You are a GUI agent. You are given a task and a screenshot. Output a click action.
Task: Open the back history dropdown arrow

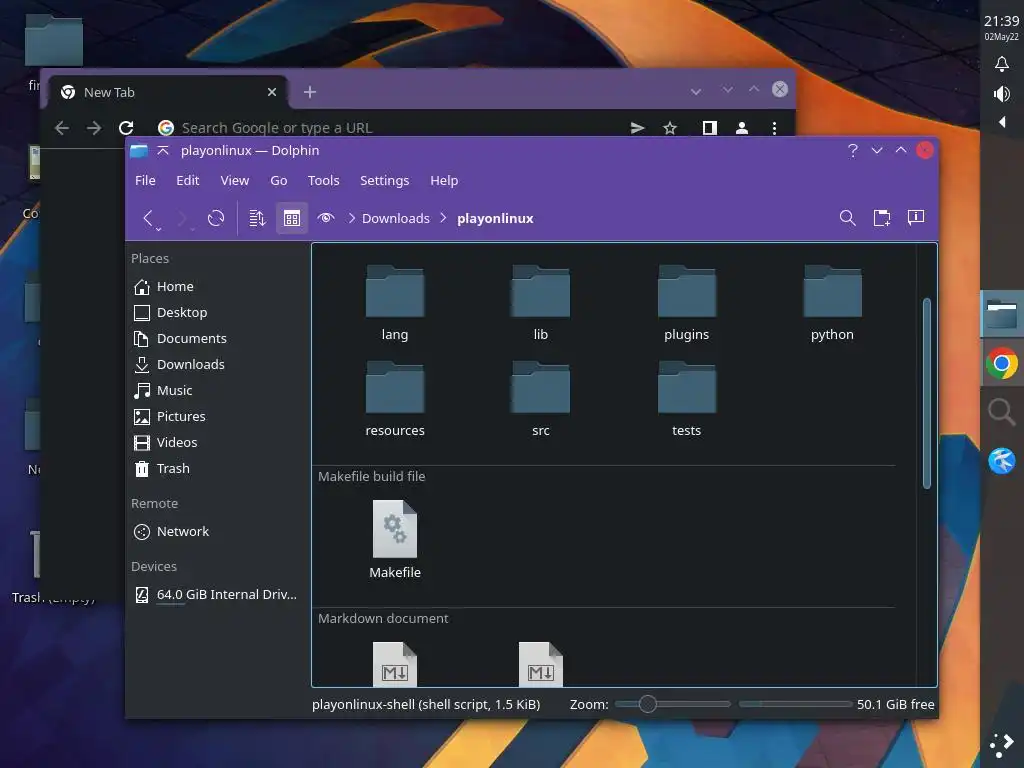pos(158,229)
